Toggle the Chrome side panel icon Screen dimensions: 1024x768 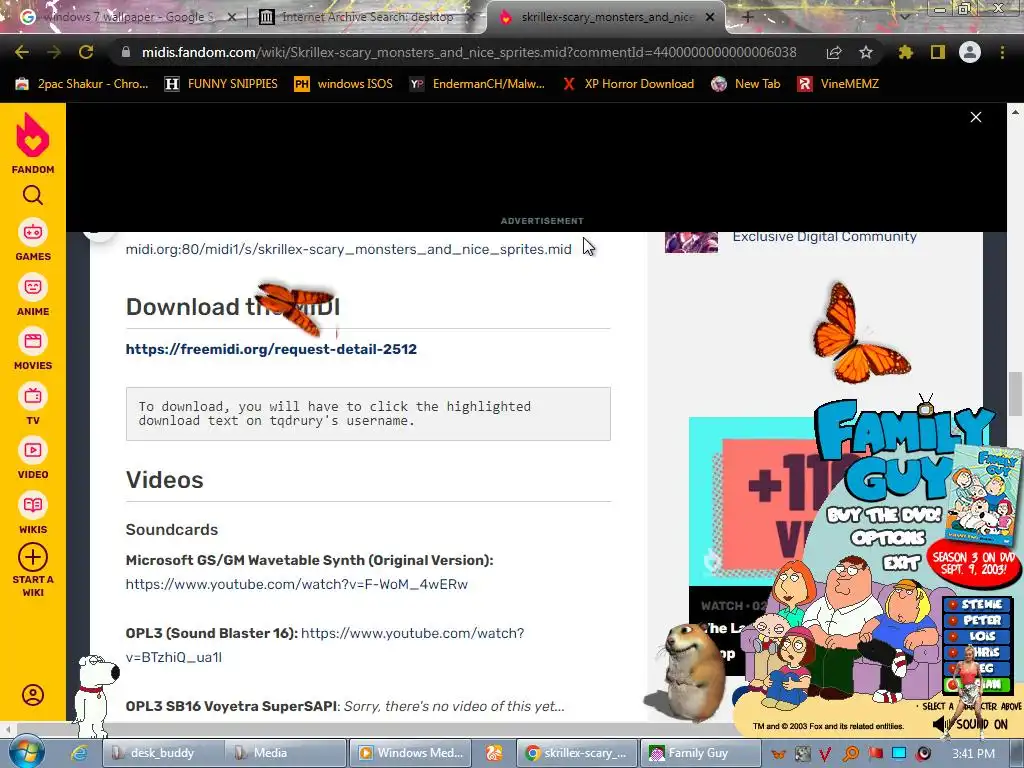point(938,52)
